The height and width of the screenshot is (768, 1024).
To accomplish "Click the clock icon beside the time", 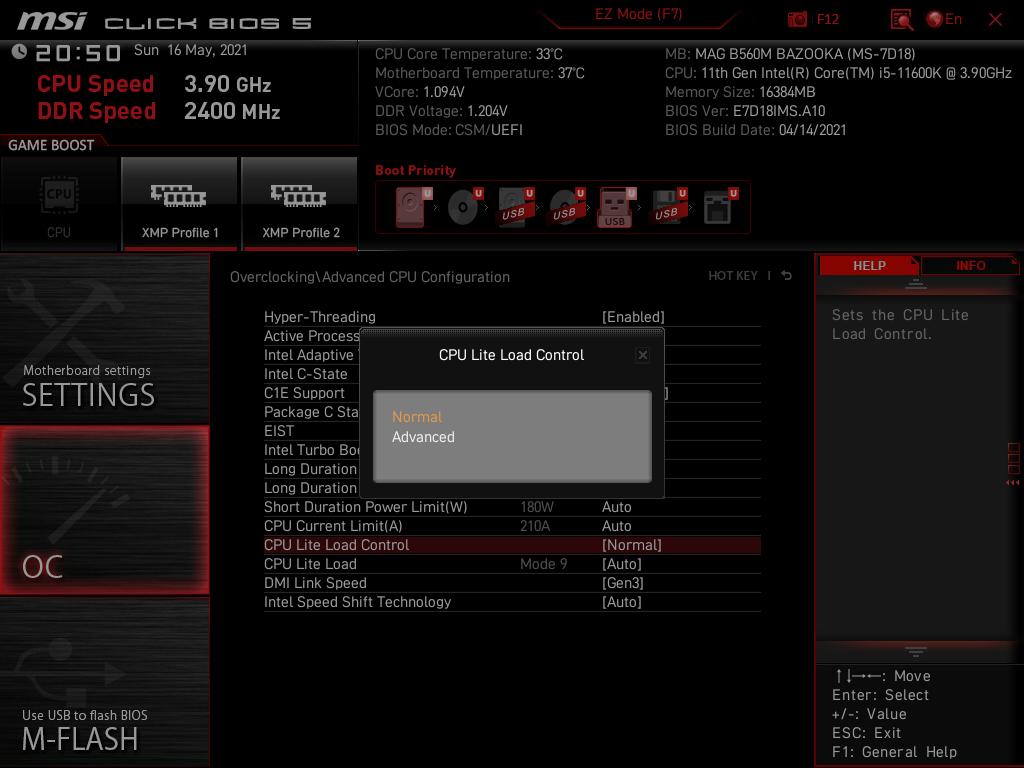I will coord(19,51).
